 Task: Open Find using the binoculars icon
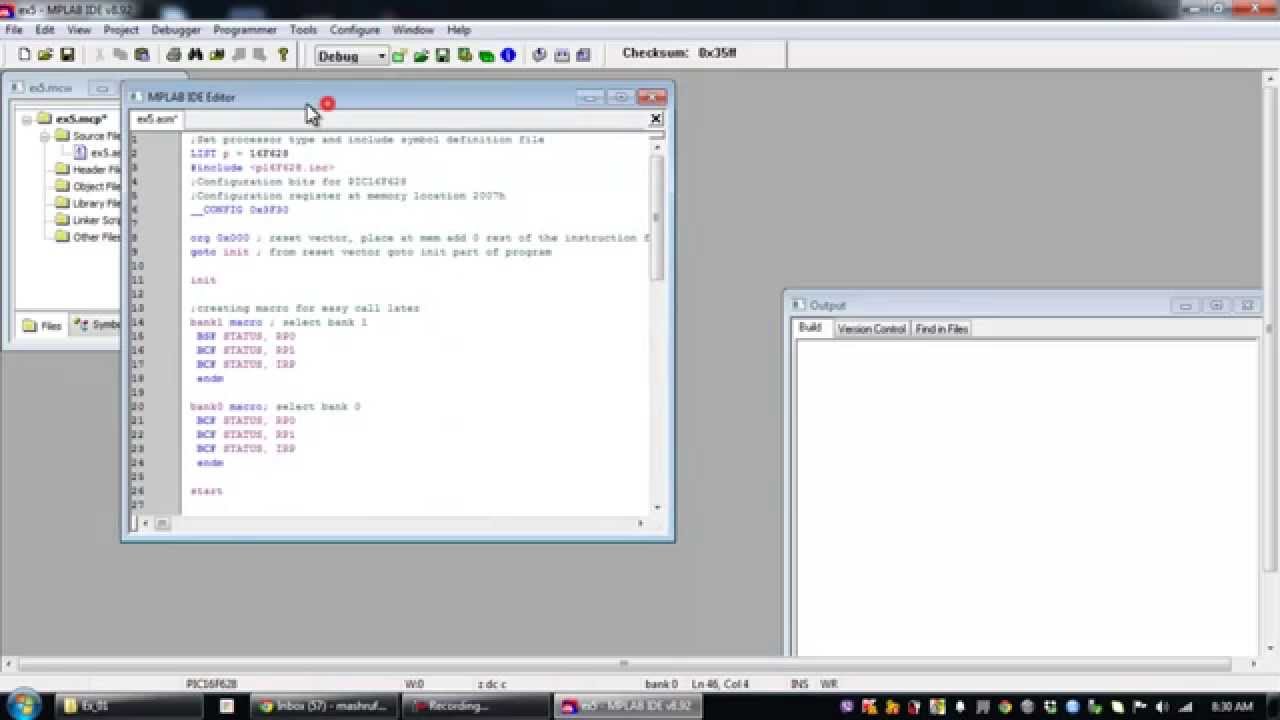(195, 55)
